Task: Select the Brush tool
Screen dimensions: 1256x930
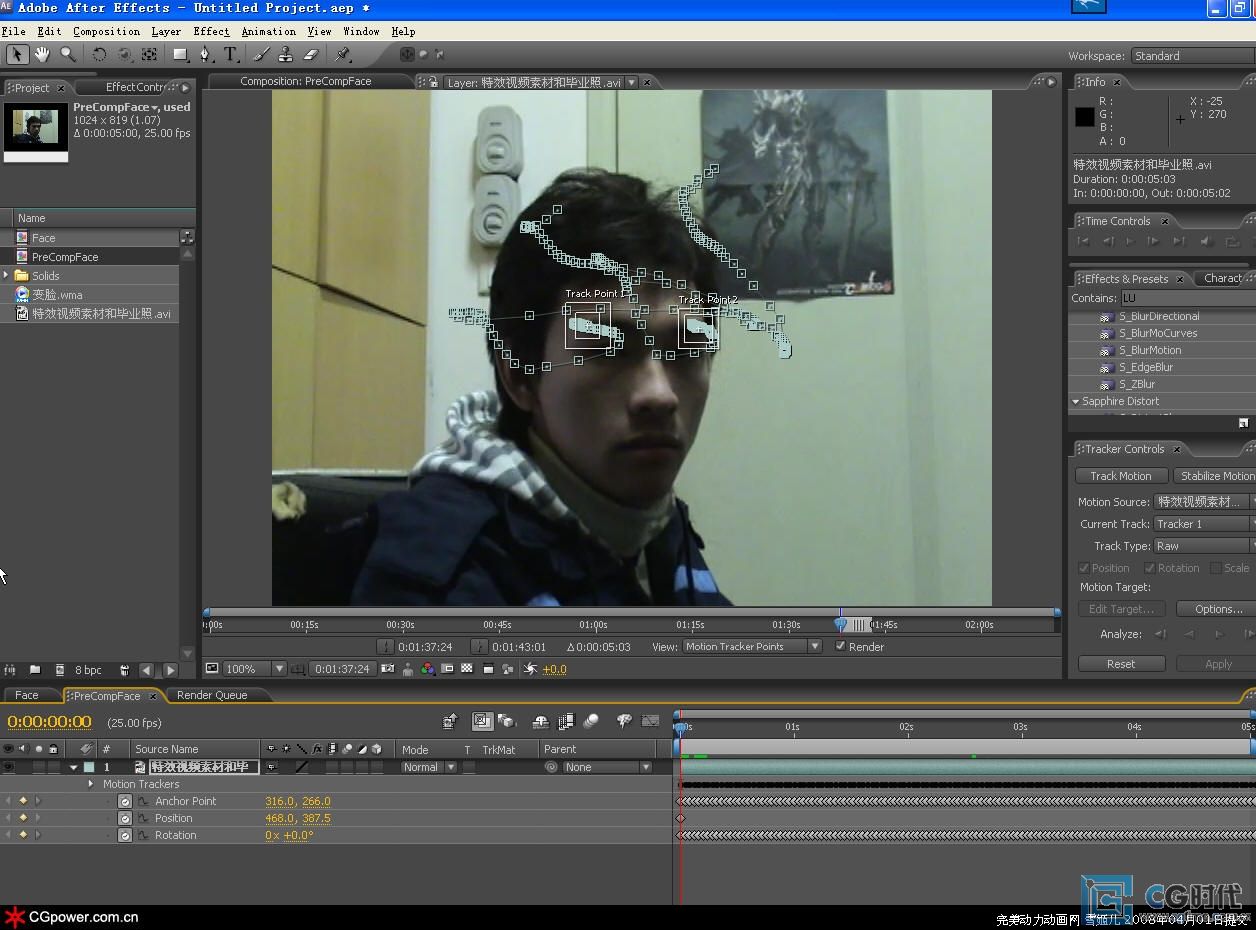Action: coord(263,54)
